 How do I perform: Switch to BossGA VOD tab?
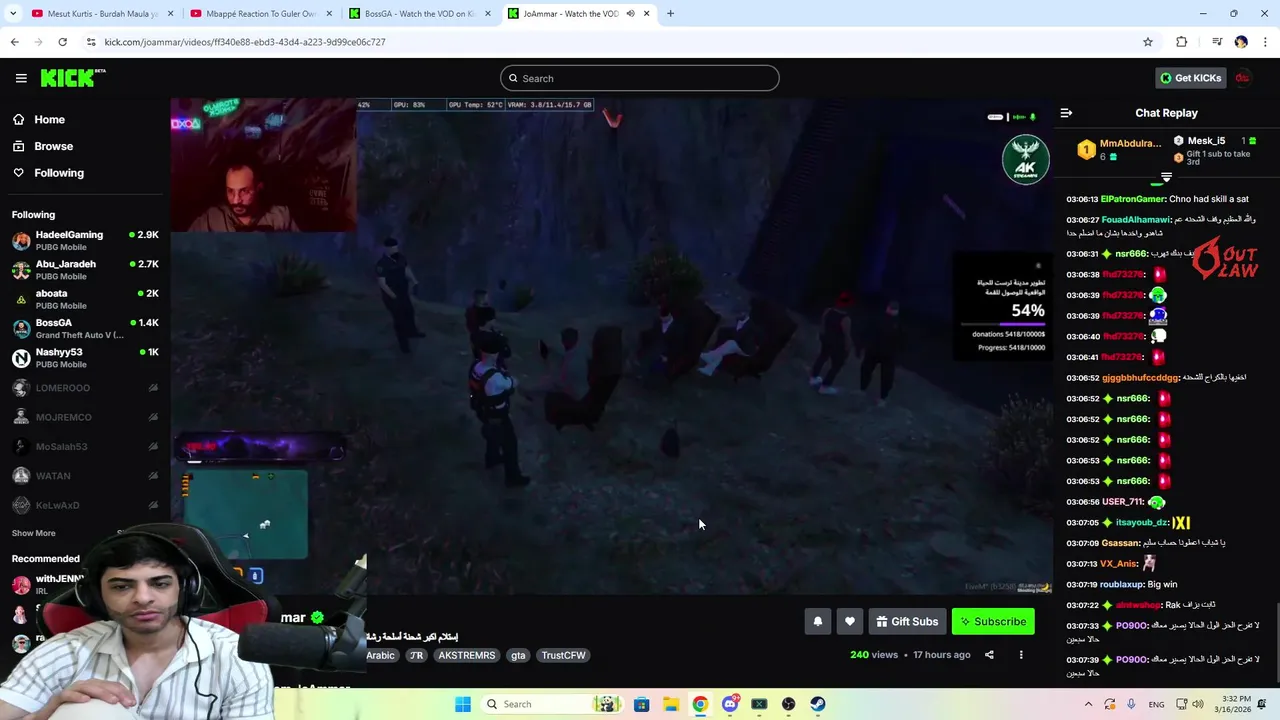click(x=418, y=14)
